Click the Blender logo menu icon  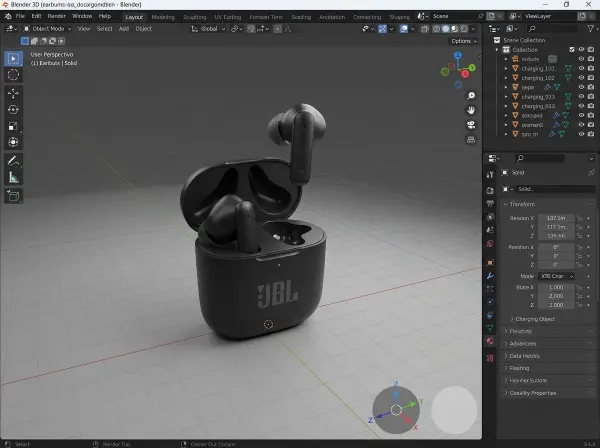[8, 16]
